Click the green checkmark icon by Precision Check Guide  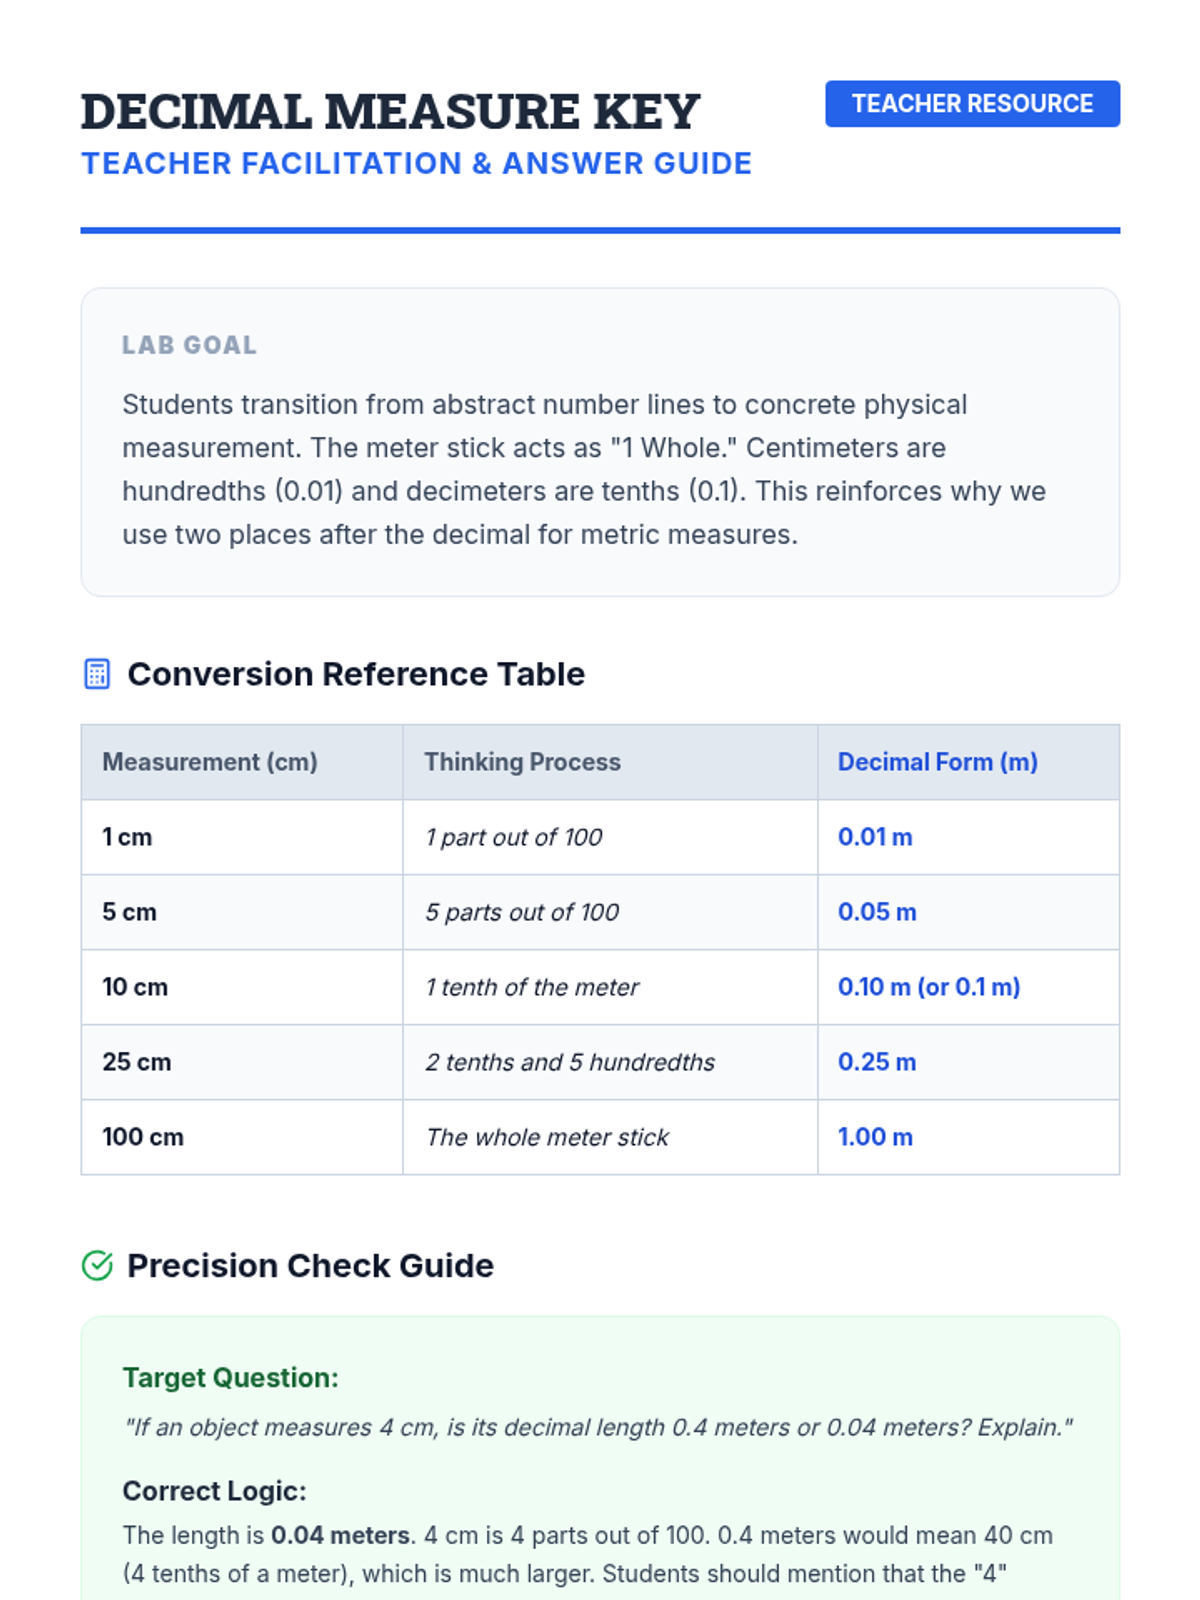click(97, 1266)
